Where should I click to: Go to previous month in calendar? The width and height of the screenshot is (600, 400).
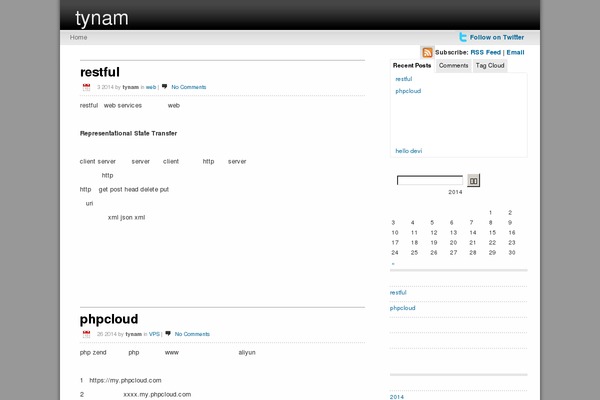[393, 263]
